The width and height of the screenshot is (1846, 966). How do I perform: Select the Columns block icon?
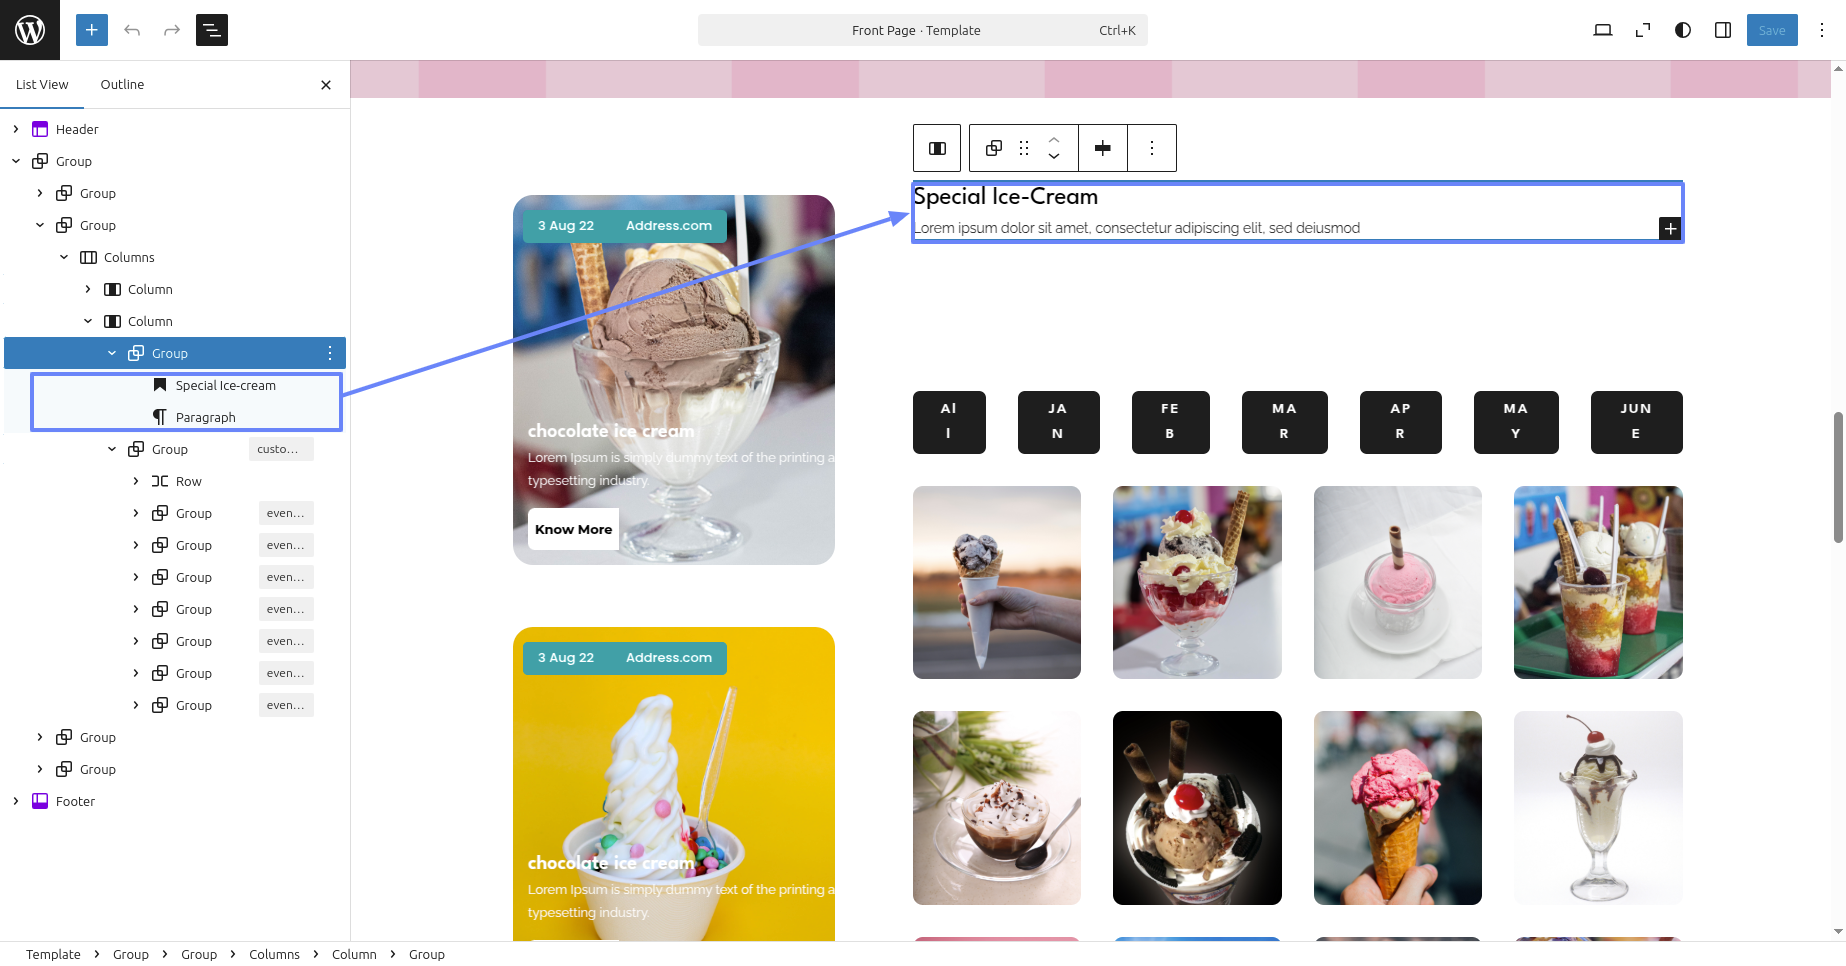tap(88, 257)
